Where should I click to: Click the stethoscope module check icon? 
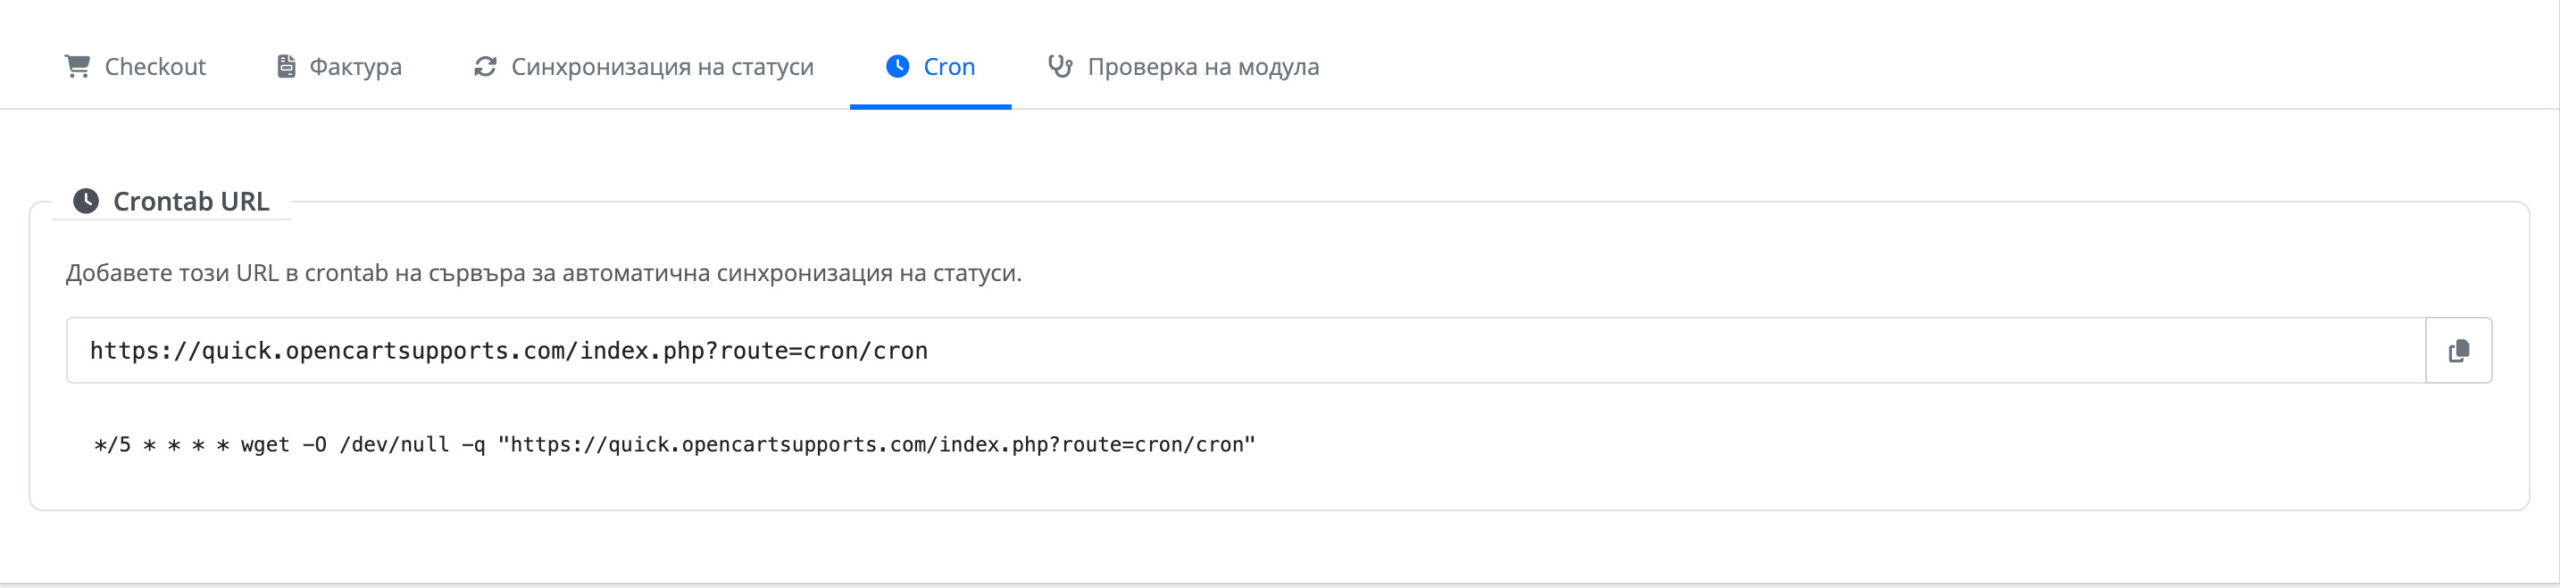click(x=1059, y=66)
